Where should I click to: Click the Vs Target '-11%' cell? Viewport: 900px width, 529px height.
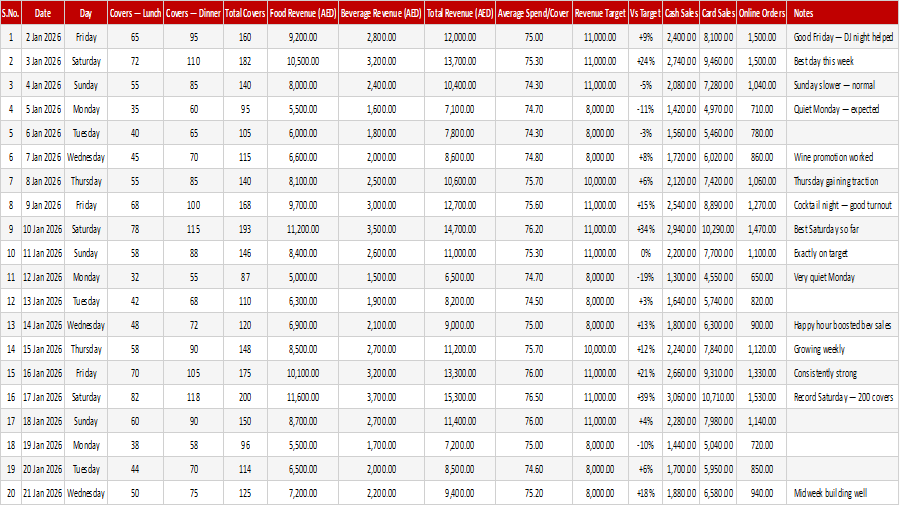pos(646,110)
